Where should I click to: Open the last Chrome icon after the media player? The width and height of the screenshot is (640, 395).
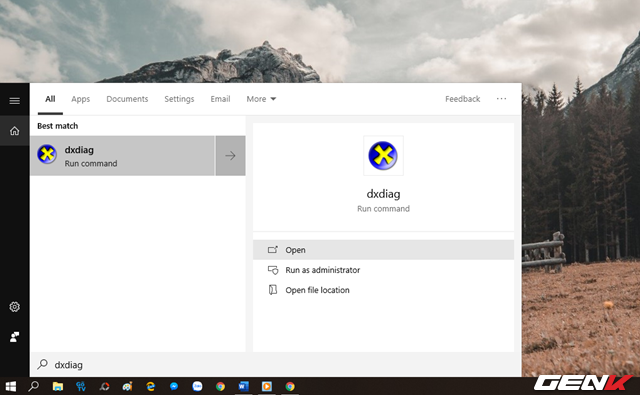(290, 386)
